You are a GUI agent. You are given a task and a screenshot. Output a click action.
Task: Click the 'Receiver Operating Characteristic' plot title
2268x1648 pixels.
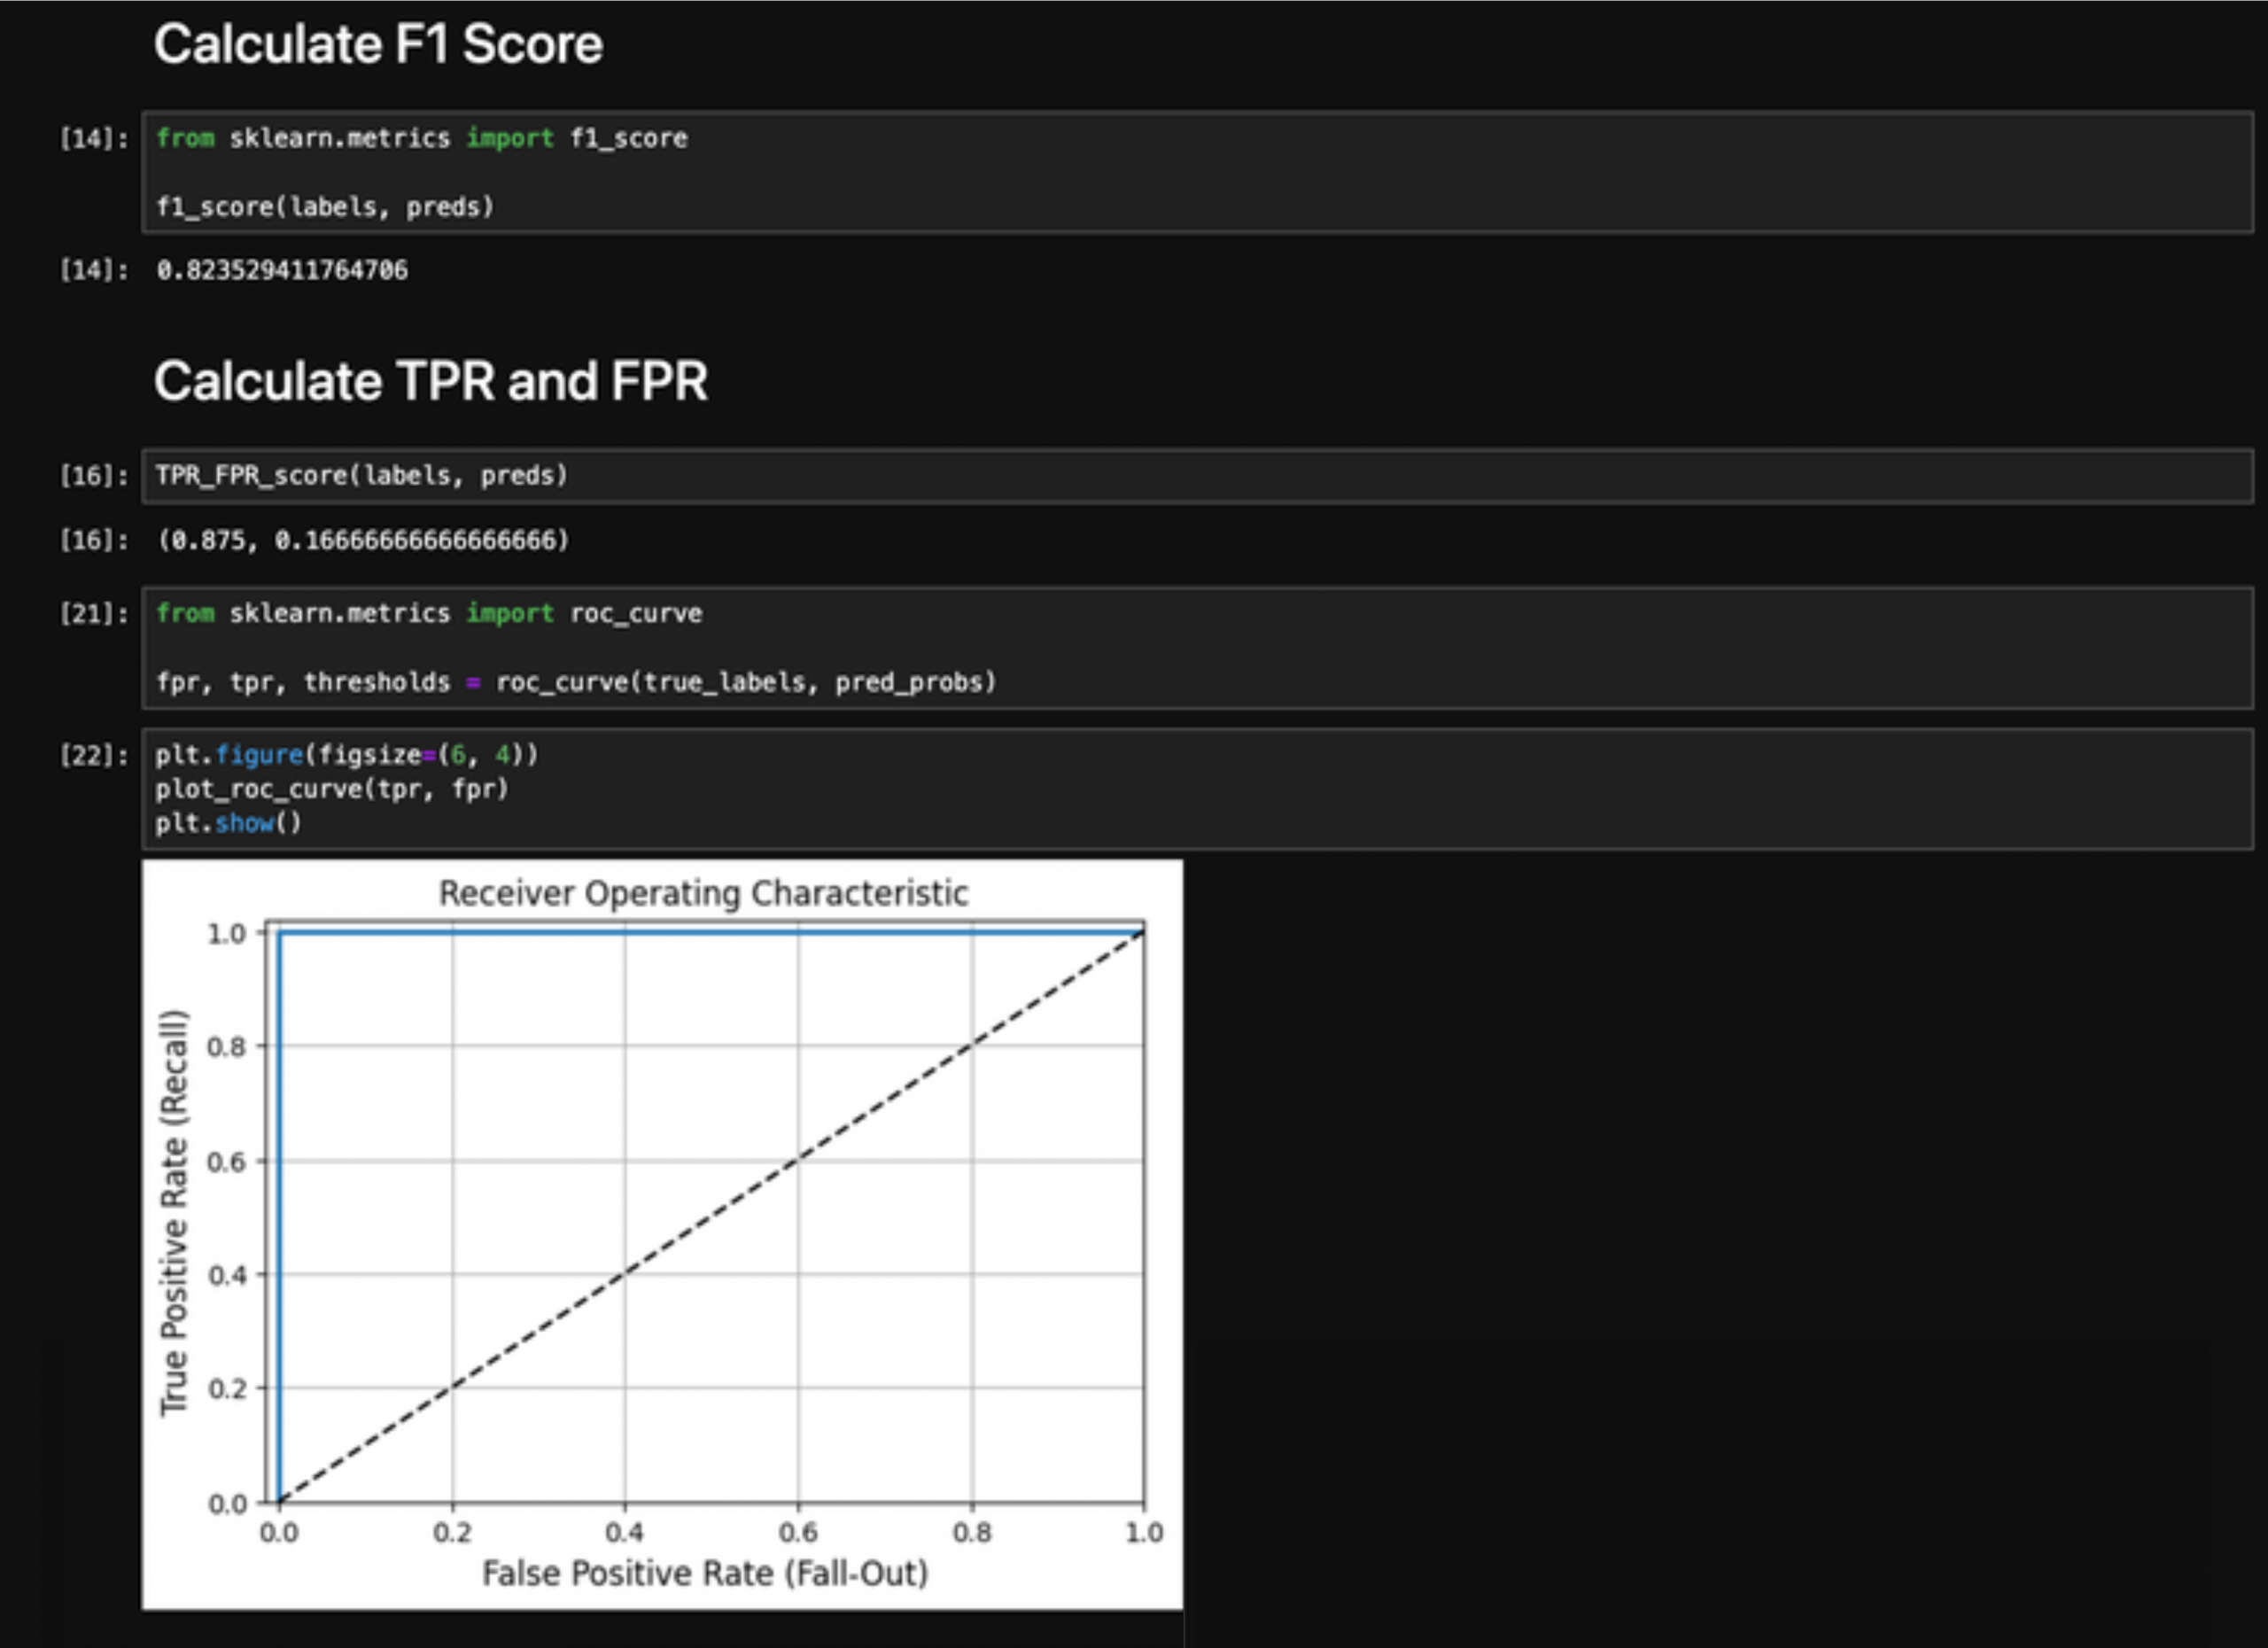(703, 893)
